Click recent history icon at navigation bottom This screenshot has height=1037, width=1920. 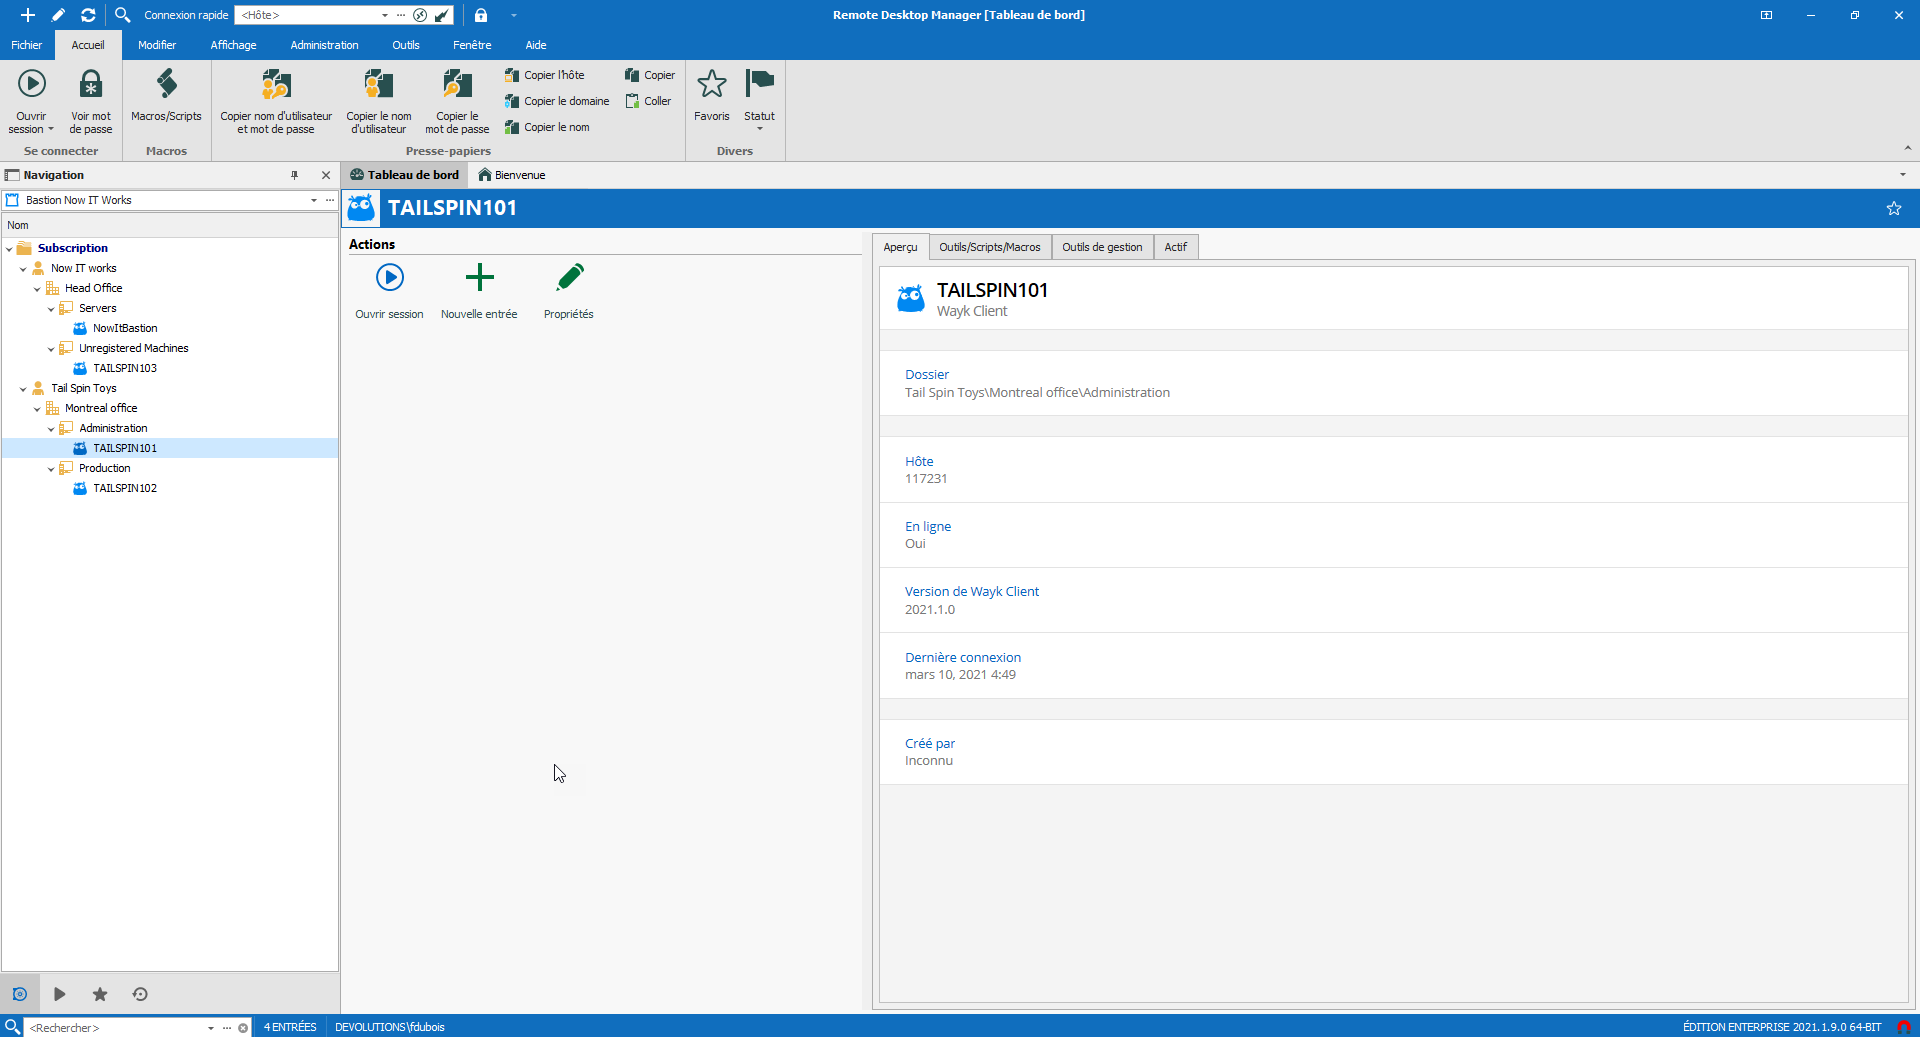140,994
